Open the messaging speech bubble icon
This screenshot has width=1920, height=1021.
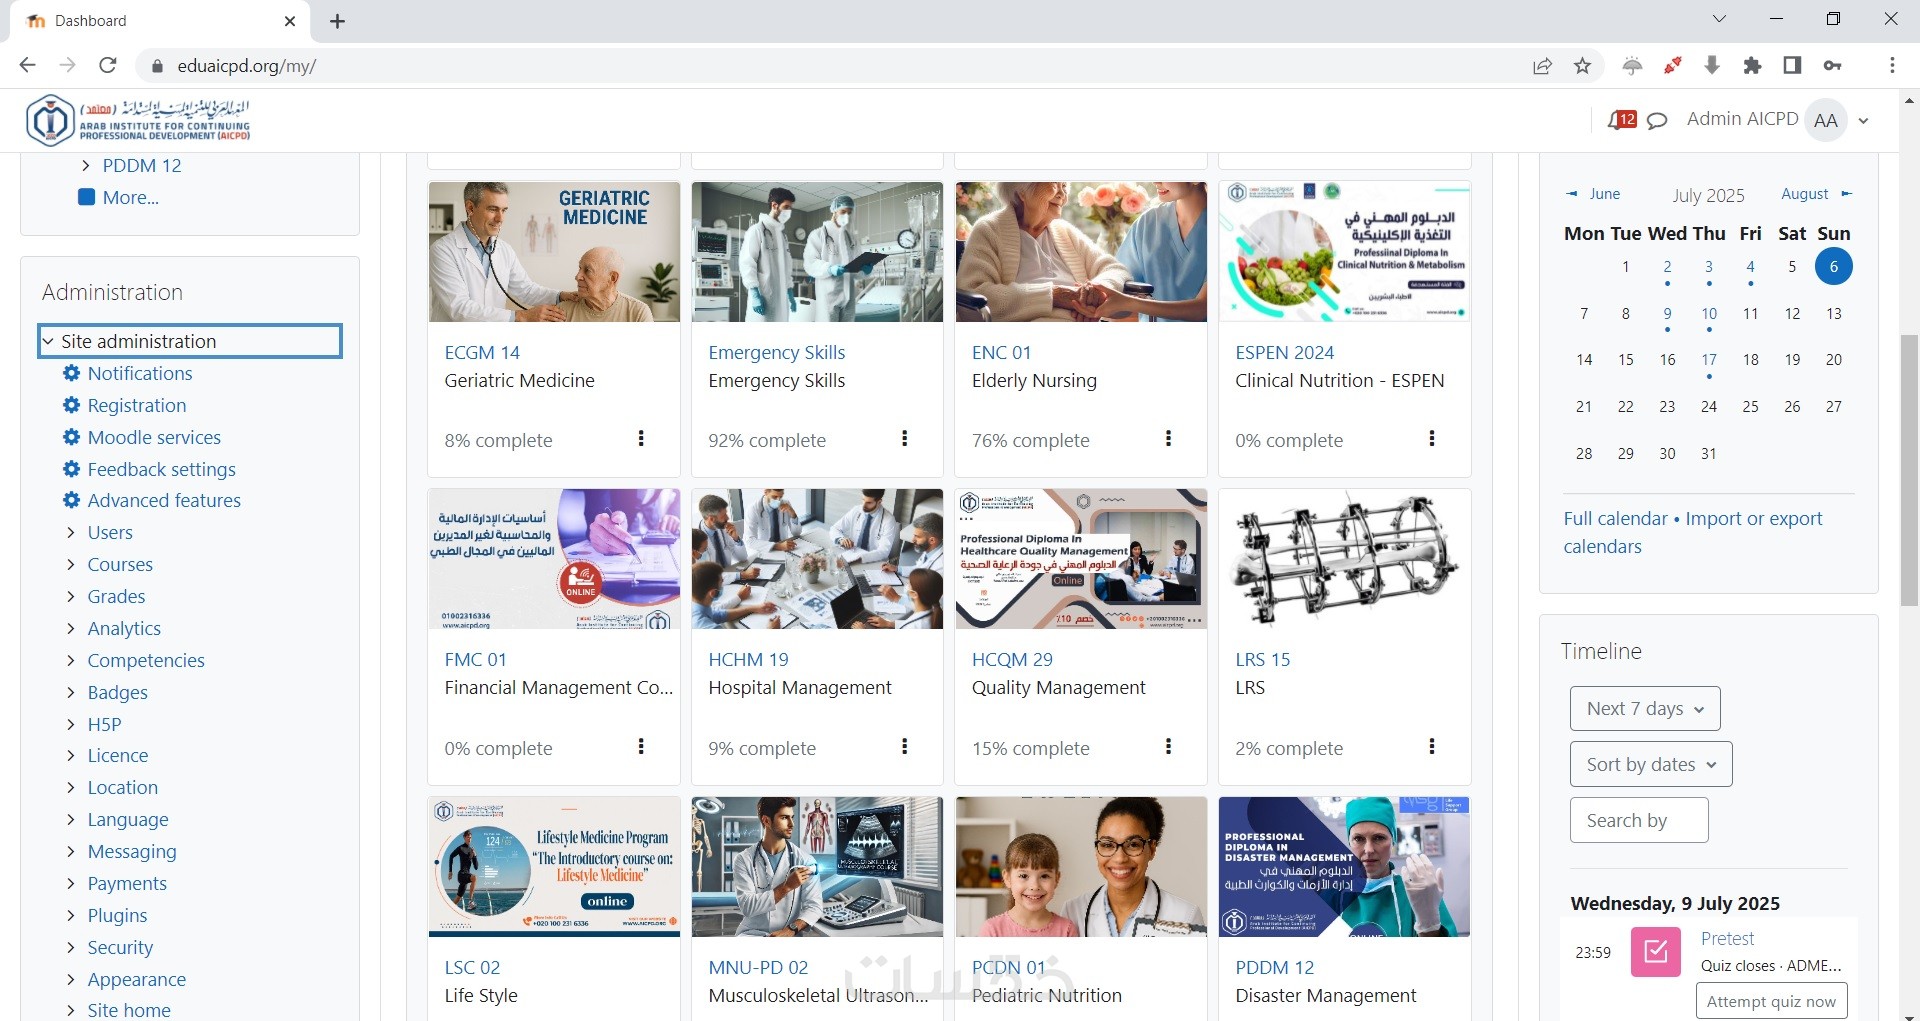click(x=1657, y=121)
